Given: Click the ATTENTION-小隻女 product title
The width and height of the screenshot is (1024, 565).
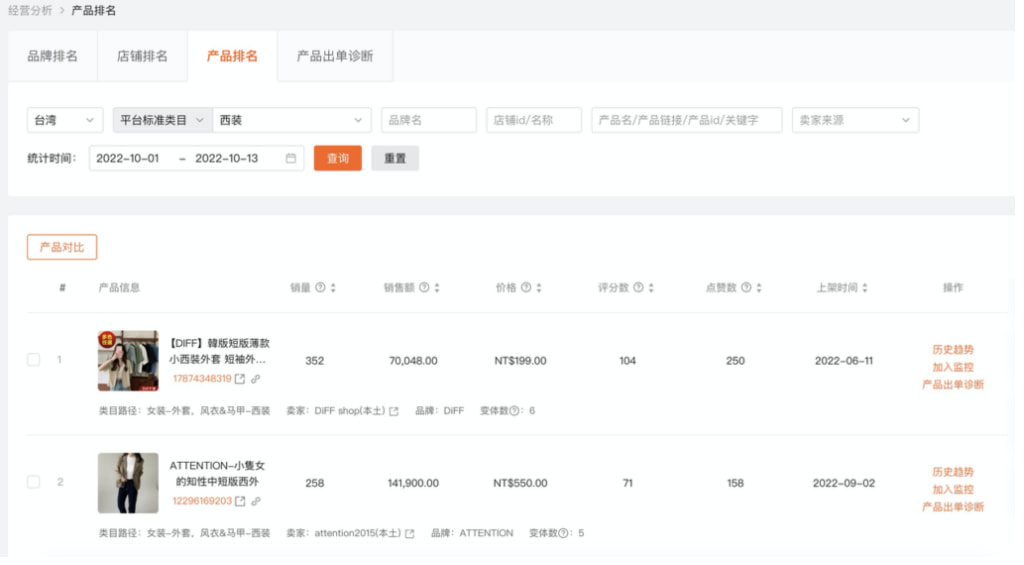Looking at the screenshot, I should pyautogui.click(x=217, y=474).
